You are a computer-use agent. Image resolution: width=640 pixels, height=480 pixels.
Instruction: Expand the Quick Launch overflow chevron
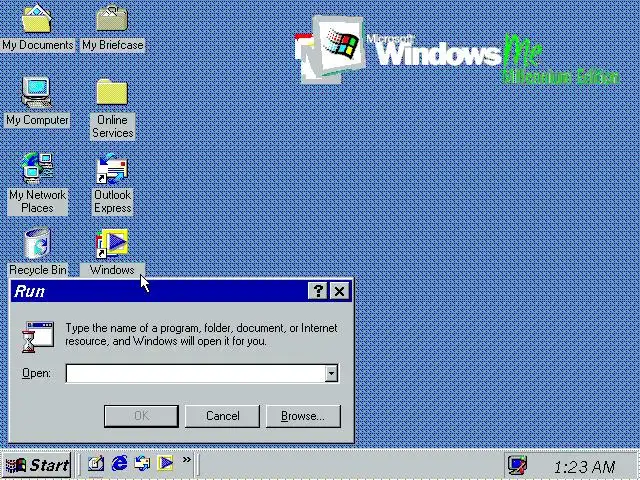[x=187, y=460]
